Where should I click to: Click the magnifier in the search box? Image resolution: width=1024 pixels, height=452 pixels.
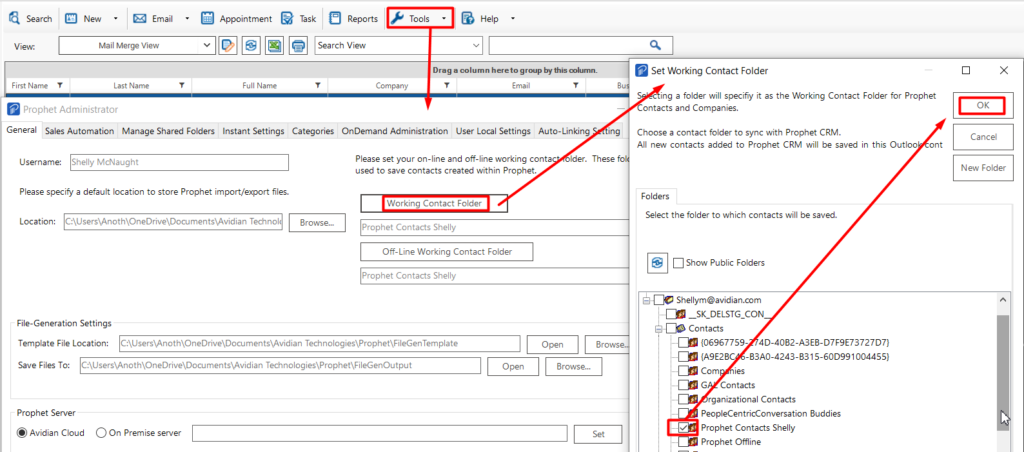coord(655,45)
